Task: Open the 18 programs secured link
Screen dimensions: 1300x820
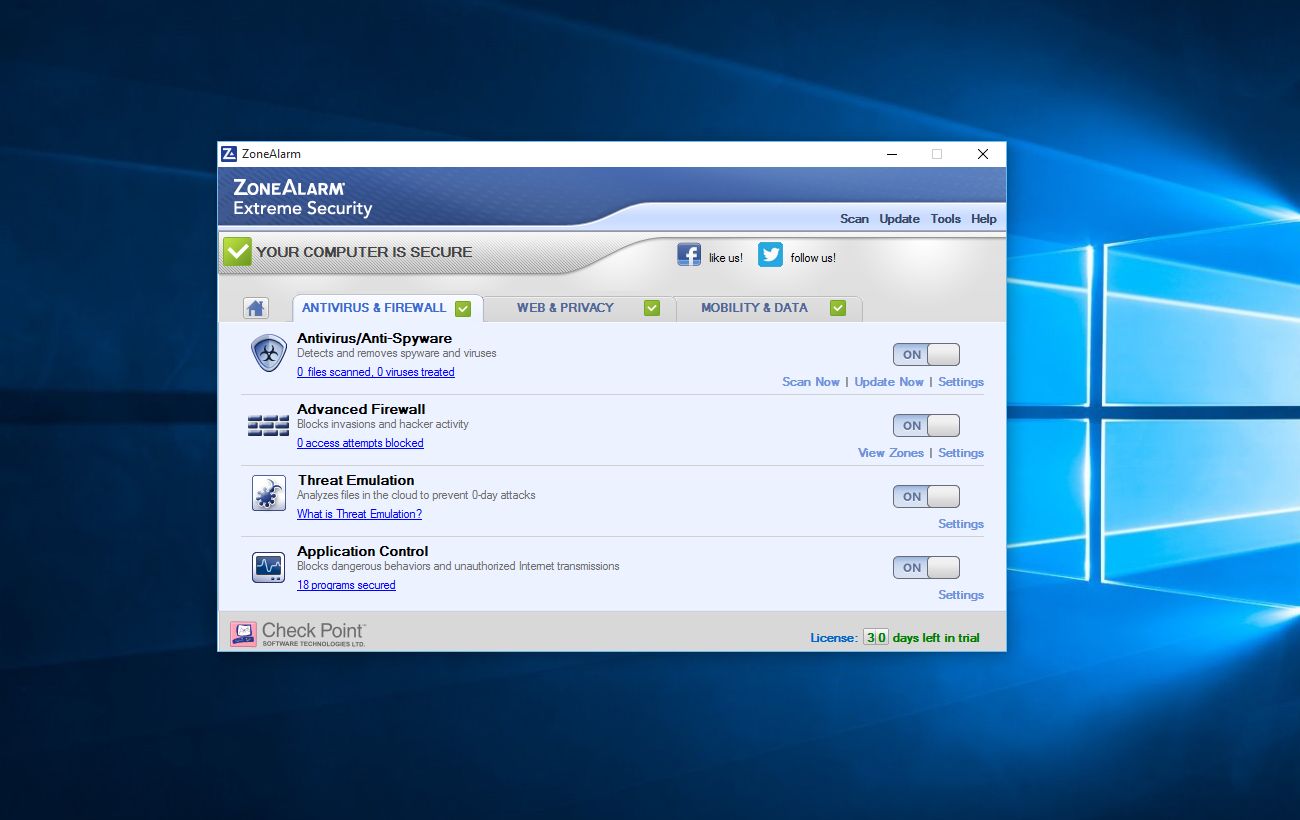Action: pos(346,585)
